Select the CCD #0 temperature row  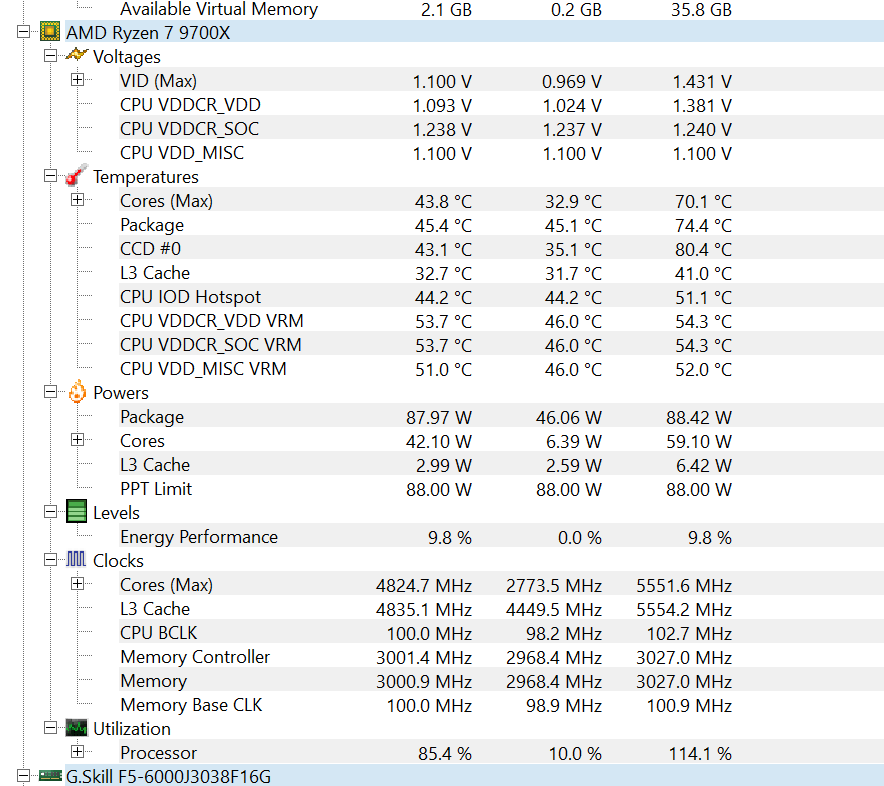[x=501, y=249]
